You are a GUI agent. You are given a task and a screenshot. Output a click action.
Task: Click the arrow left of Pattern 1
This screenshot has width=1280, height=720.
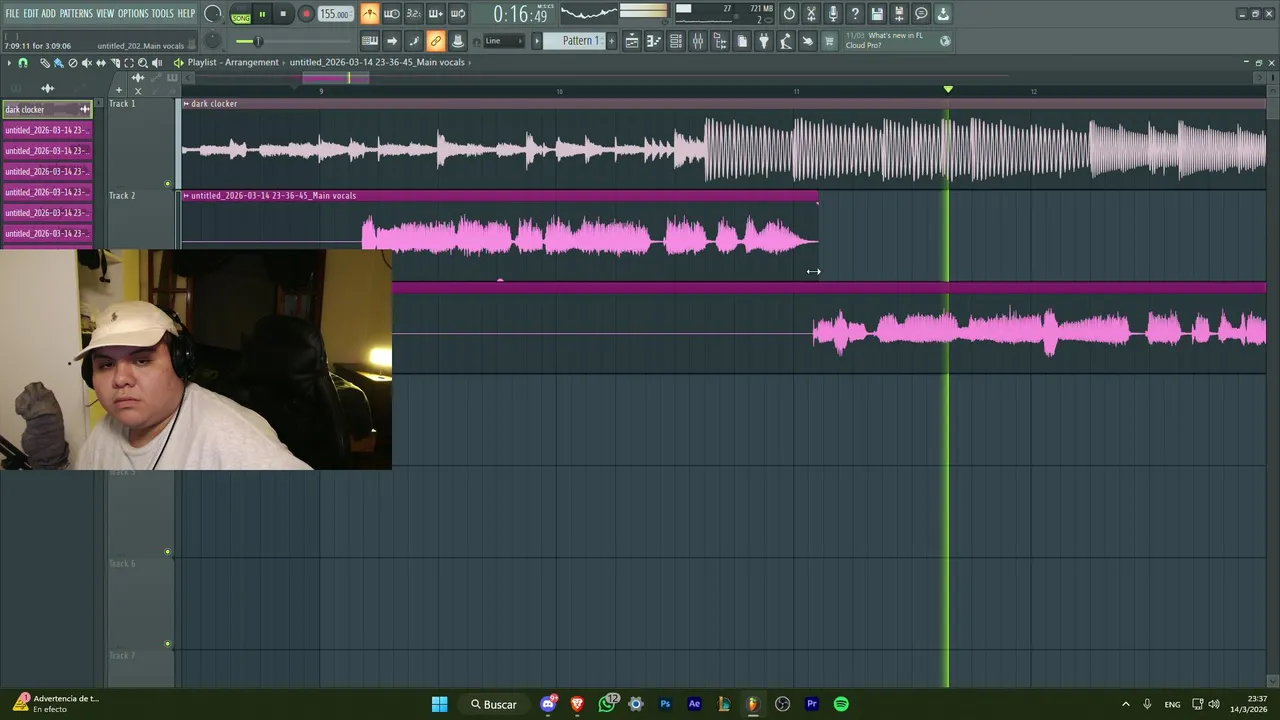coord(537,41)
